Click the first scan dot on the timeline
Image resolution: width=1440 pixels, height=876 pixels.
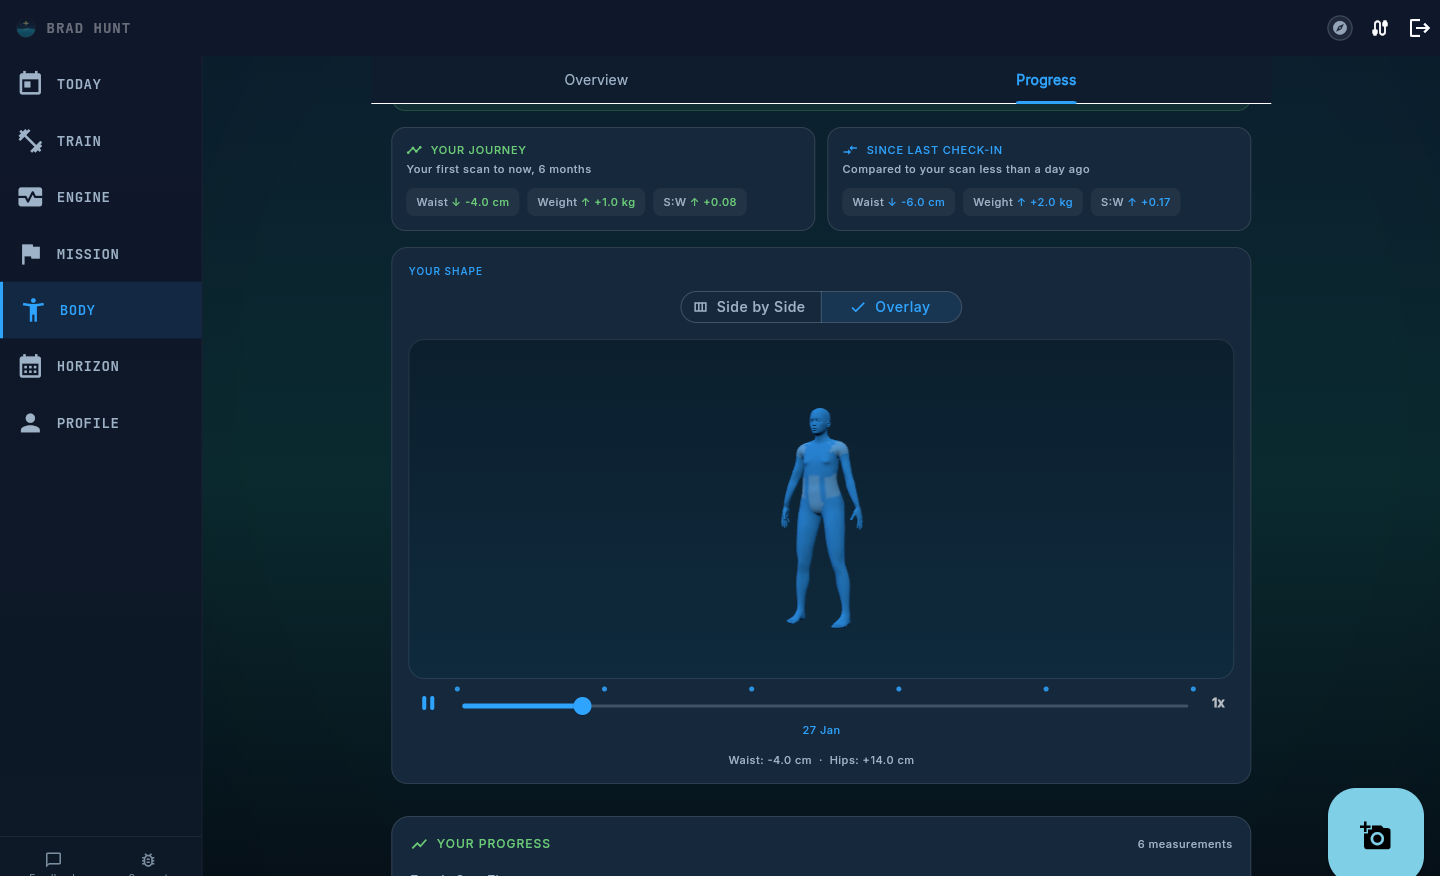click(457, 689)
